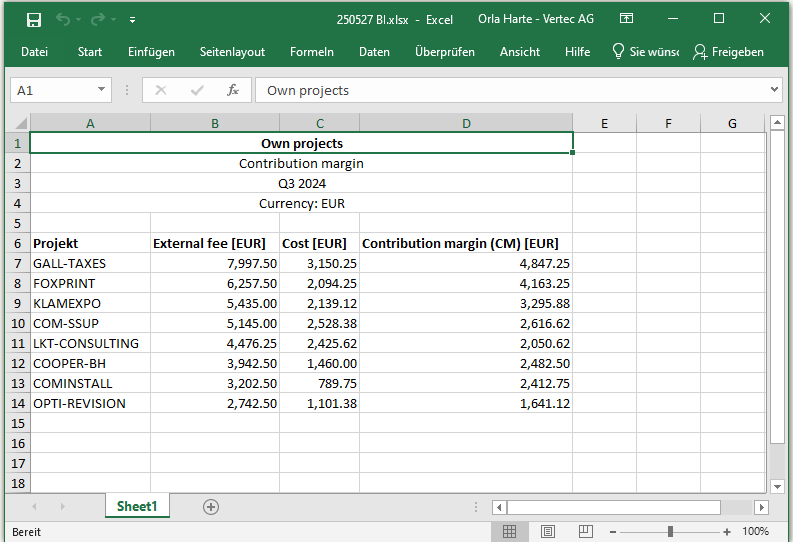
Task: Open the Ribbon Display Options icon
Action: click(626, 19)
